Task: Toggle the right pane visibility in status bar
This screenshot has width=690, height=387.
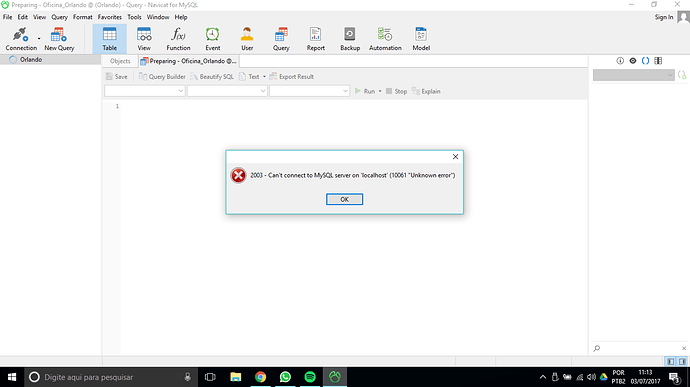Action: (682, 361)
